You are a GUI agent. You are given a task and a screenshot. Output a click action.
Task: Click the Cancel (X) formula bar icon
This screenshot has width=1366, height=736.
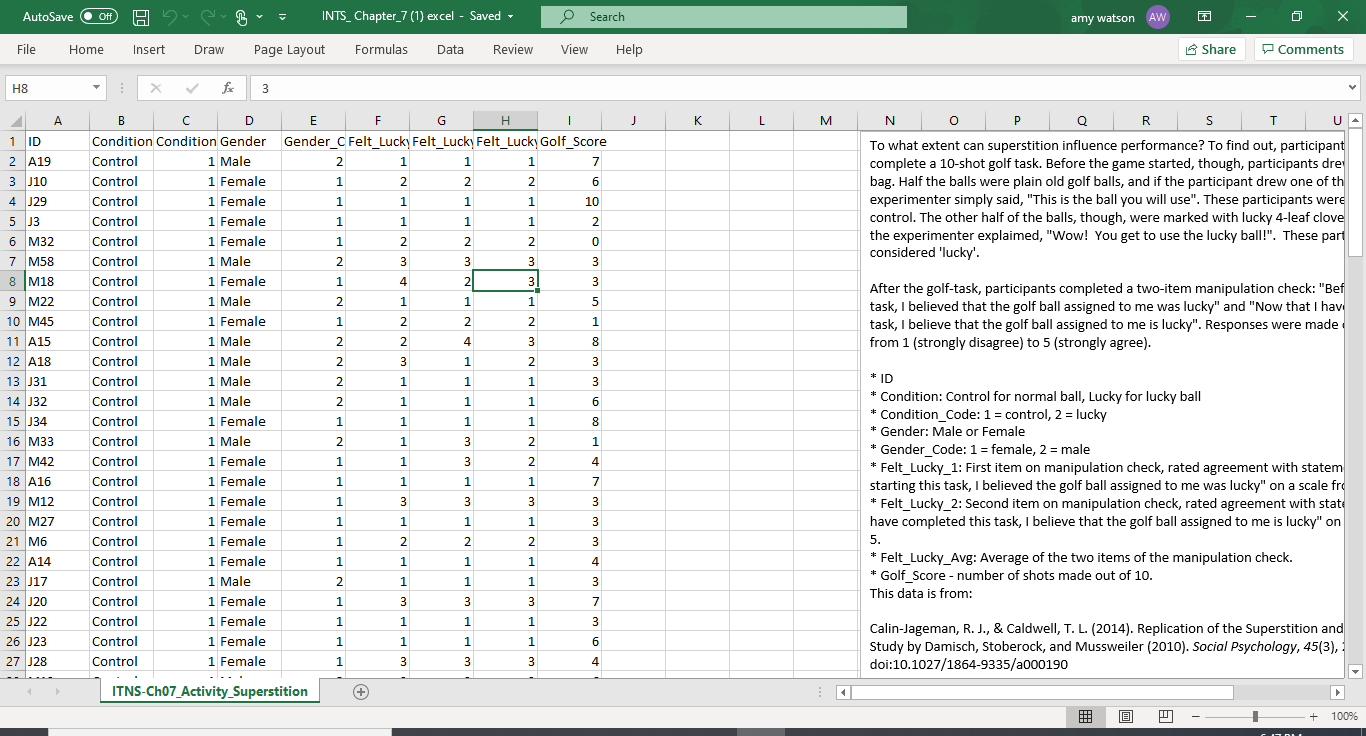click(156, 88)
